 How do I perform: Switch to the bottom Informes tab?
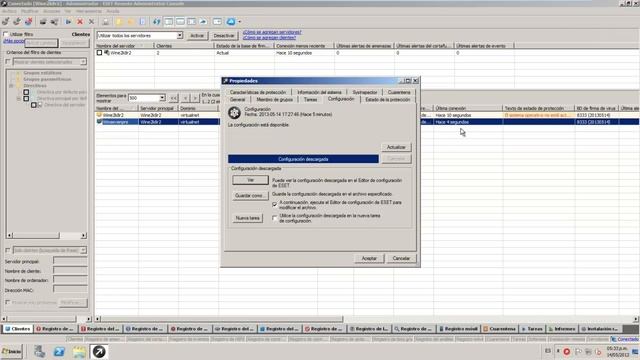(x=562, y=329)
